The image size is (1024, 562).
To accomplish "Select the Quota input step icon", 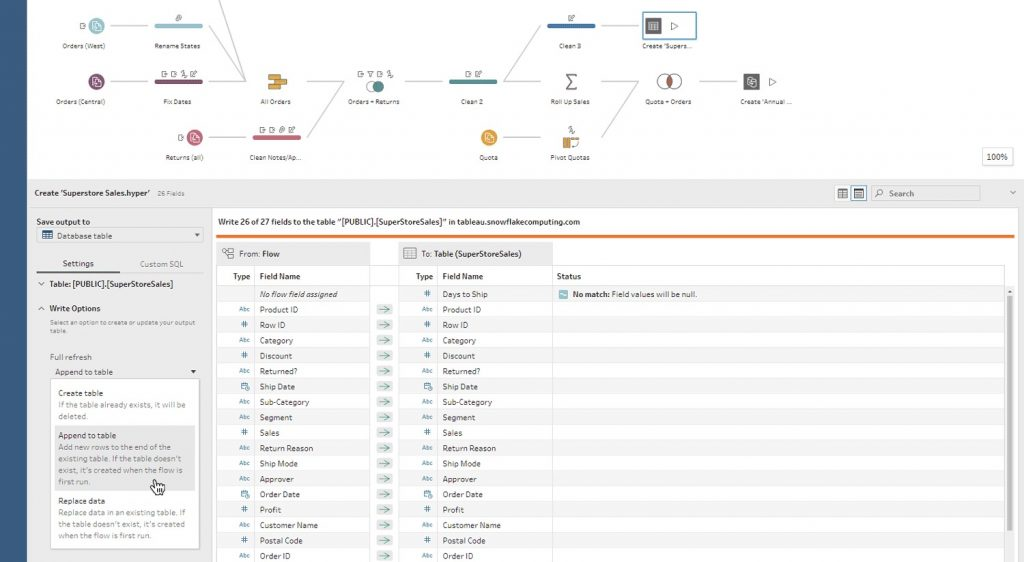I will pyautogui.click(x=489, y=137).
